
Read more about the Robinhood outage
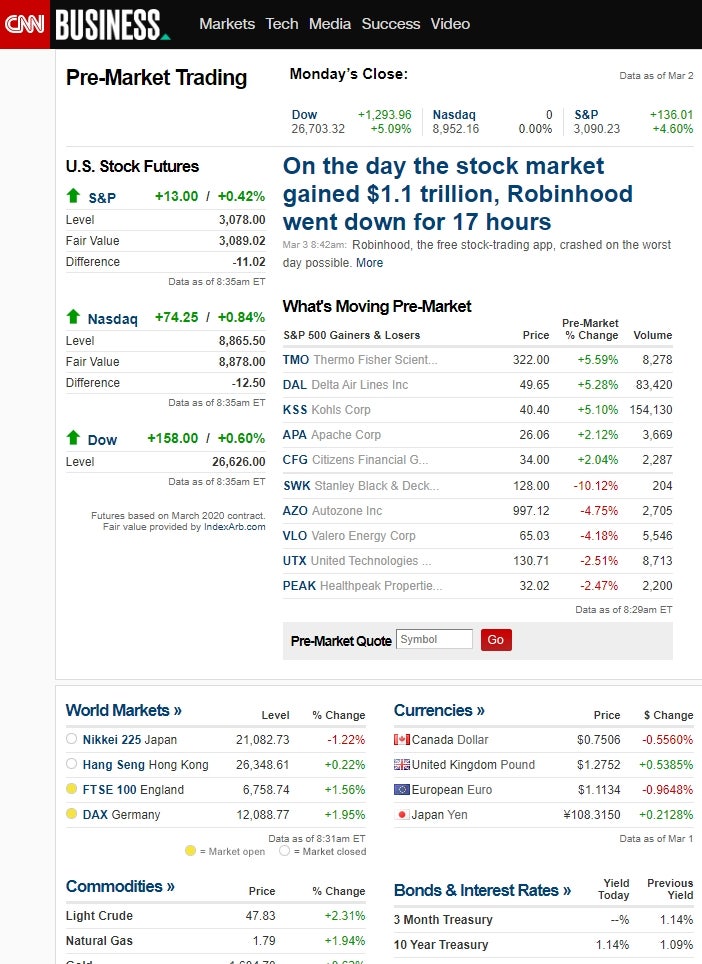pyautogui.click(x=369, y=263)
